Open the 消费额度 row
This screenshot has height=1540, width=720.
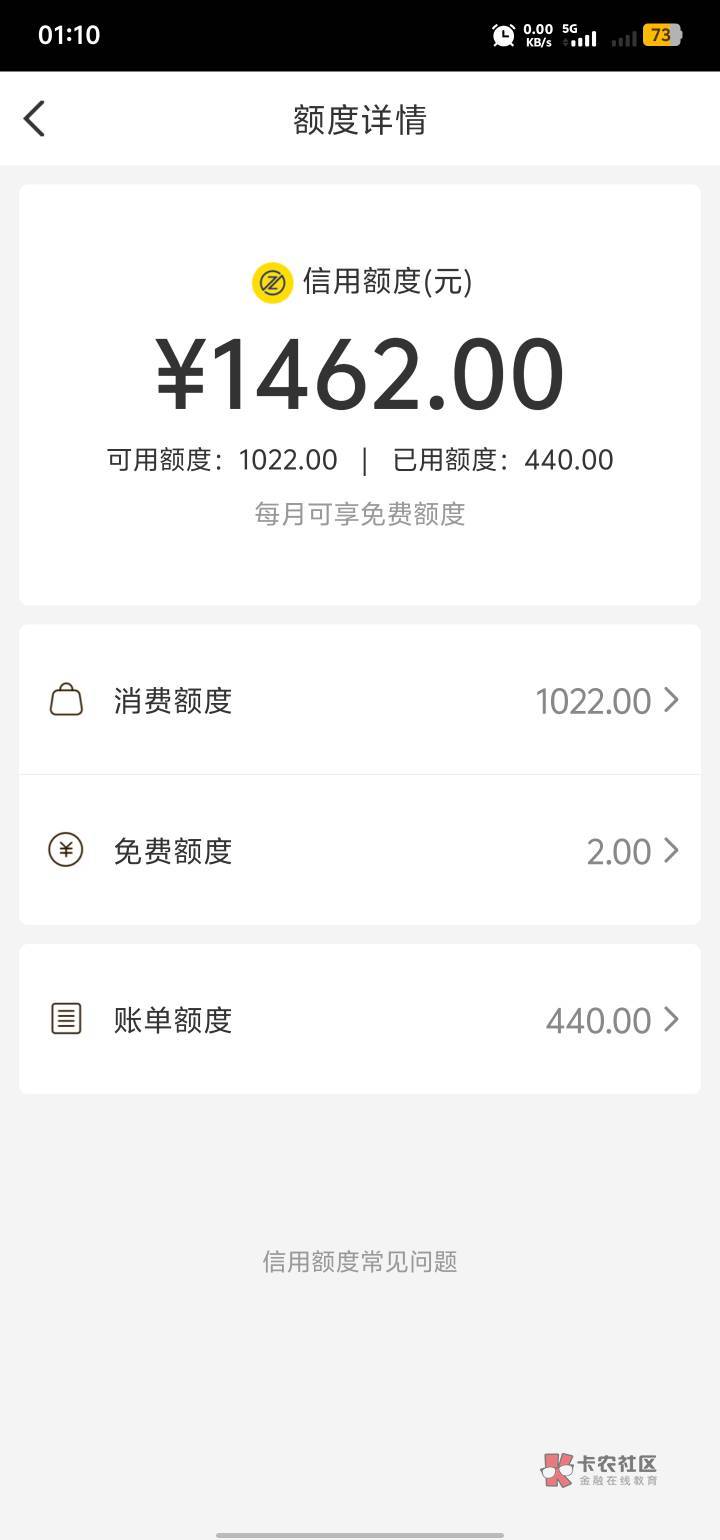pyautogui.click(x=360, y=700)
